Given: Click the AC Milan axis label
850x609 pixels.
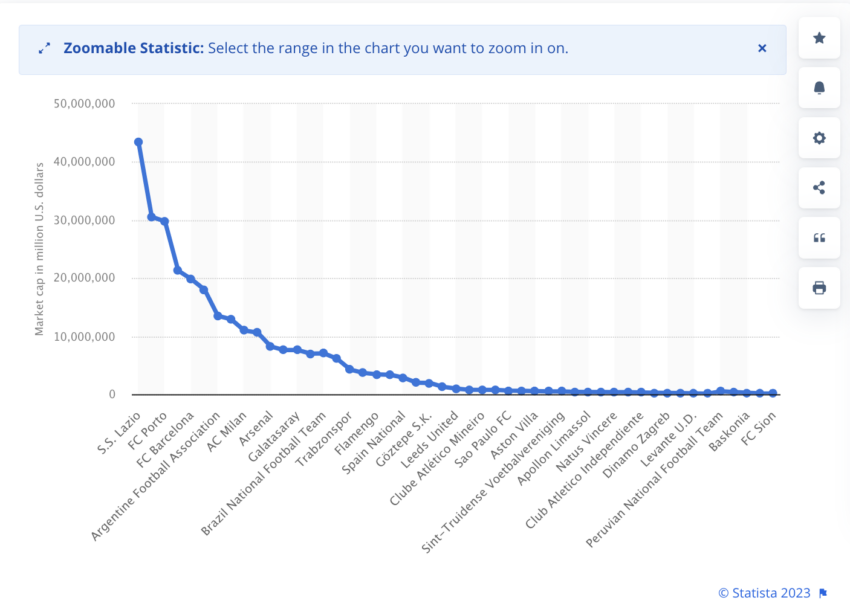Looking at the screenshot, I should (x=227, y=431).
